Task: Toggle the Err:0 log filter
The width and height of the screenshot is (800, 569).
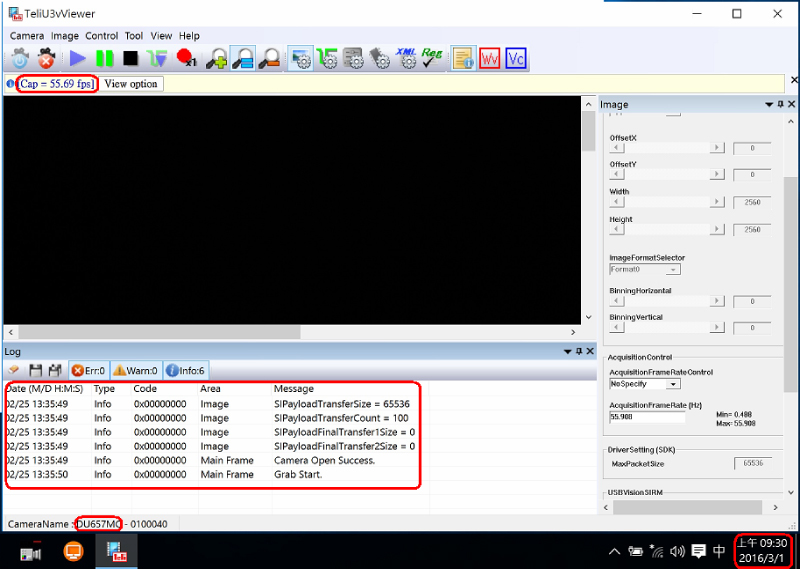Action: [x=89, y=370]
